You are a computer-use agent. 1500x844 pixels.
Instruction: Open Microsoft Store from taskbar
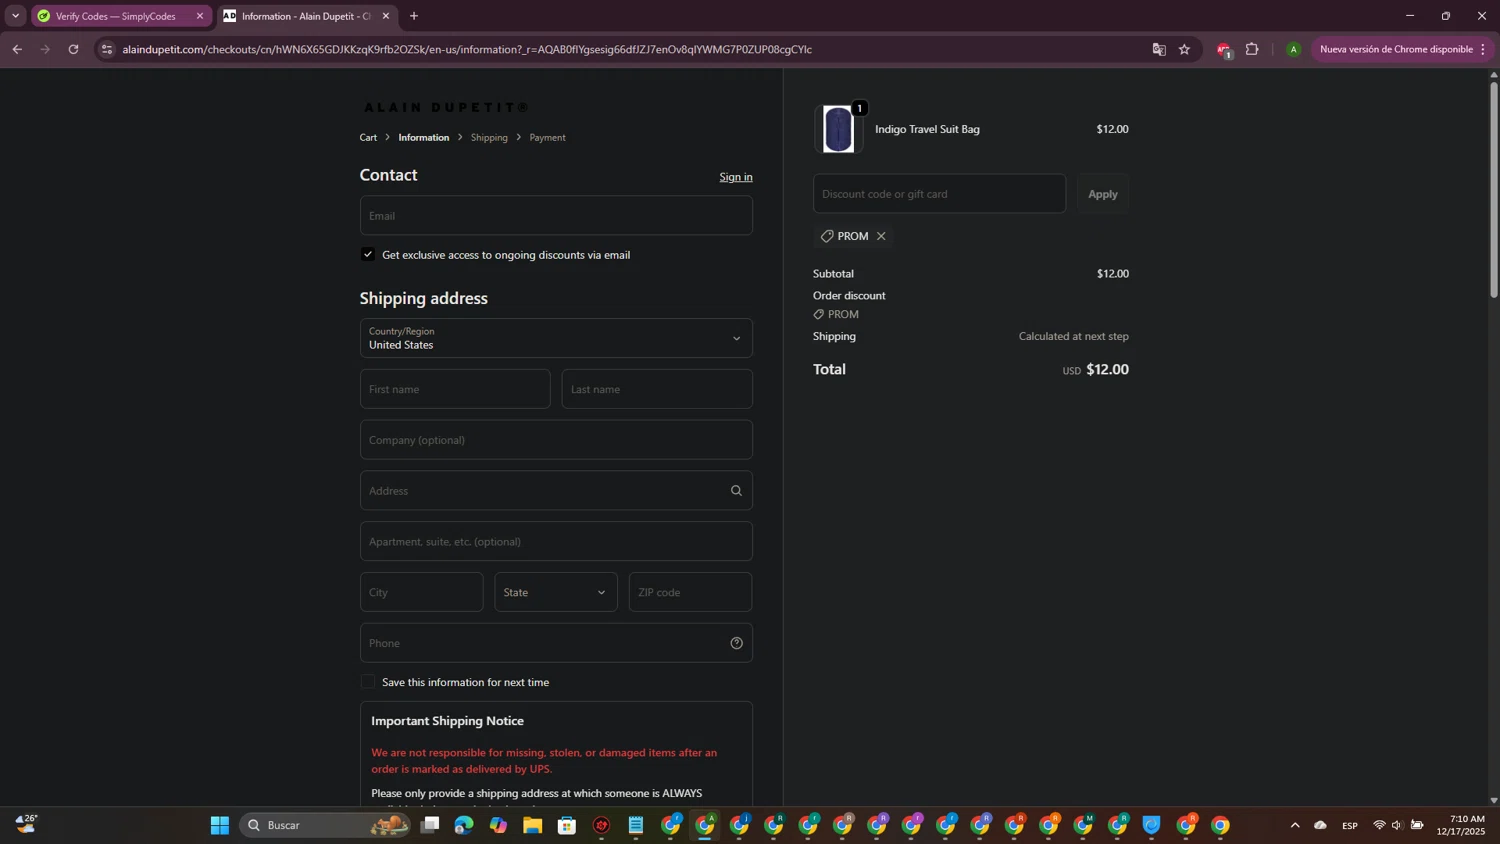click(x=567, y=825)
